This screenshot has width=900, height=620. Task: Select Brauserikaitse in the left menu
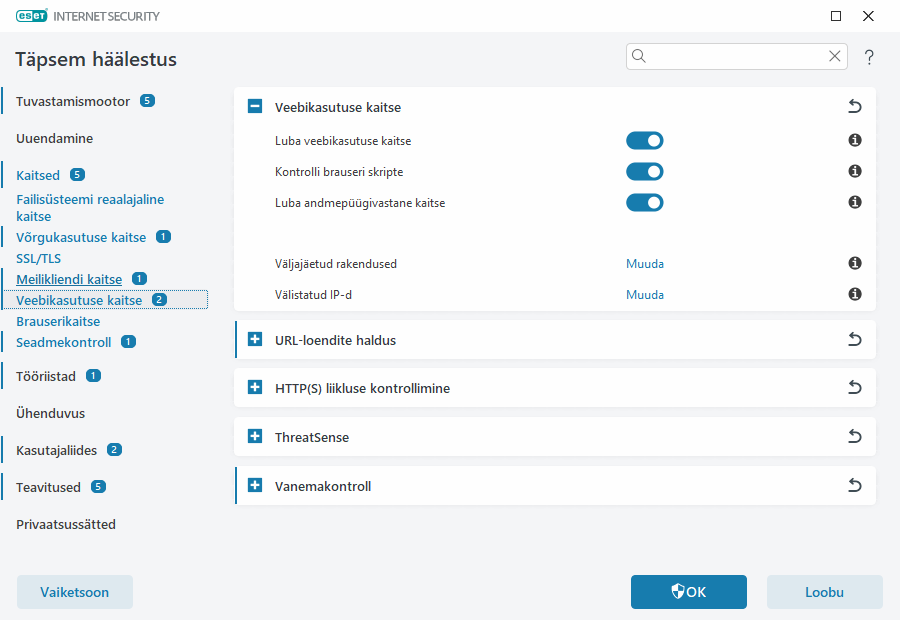tap(58, 322)
